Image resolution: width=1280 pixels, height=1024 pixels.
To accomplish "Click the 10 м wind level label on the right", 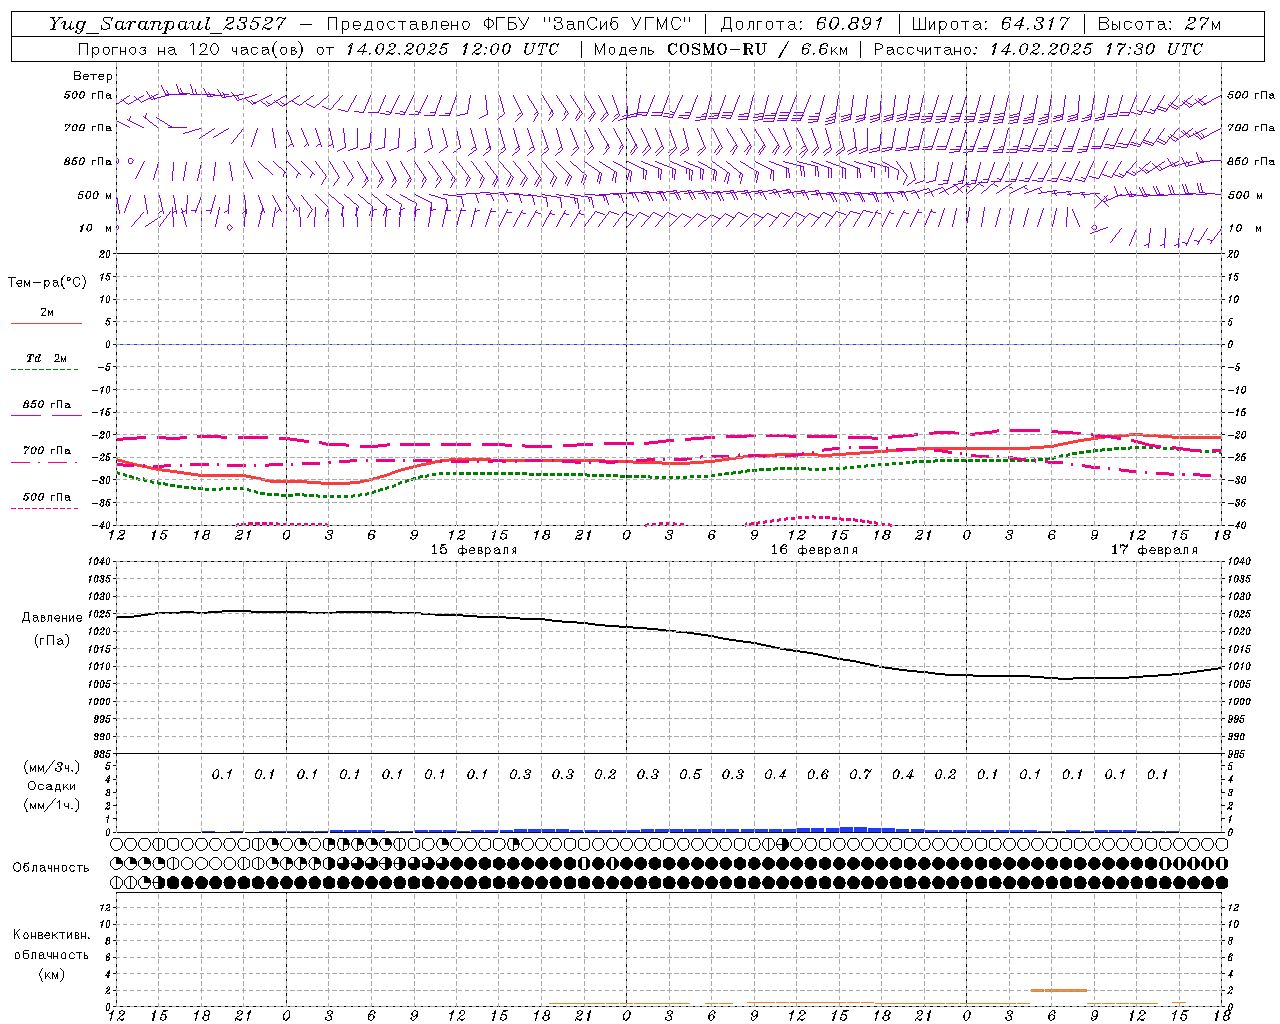I will (x=1245, y=228).
